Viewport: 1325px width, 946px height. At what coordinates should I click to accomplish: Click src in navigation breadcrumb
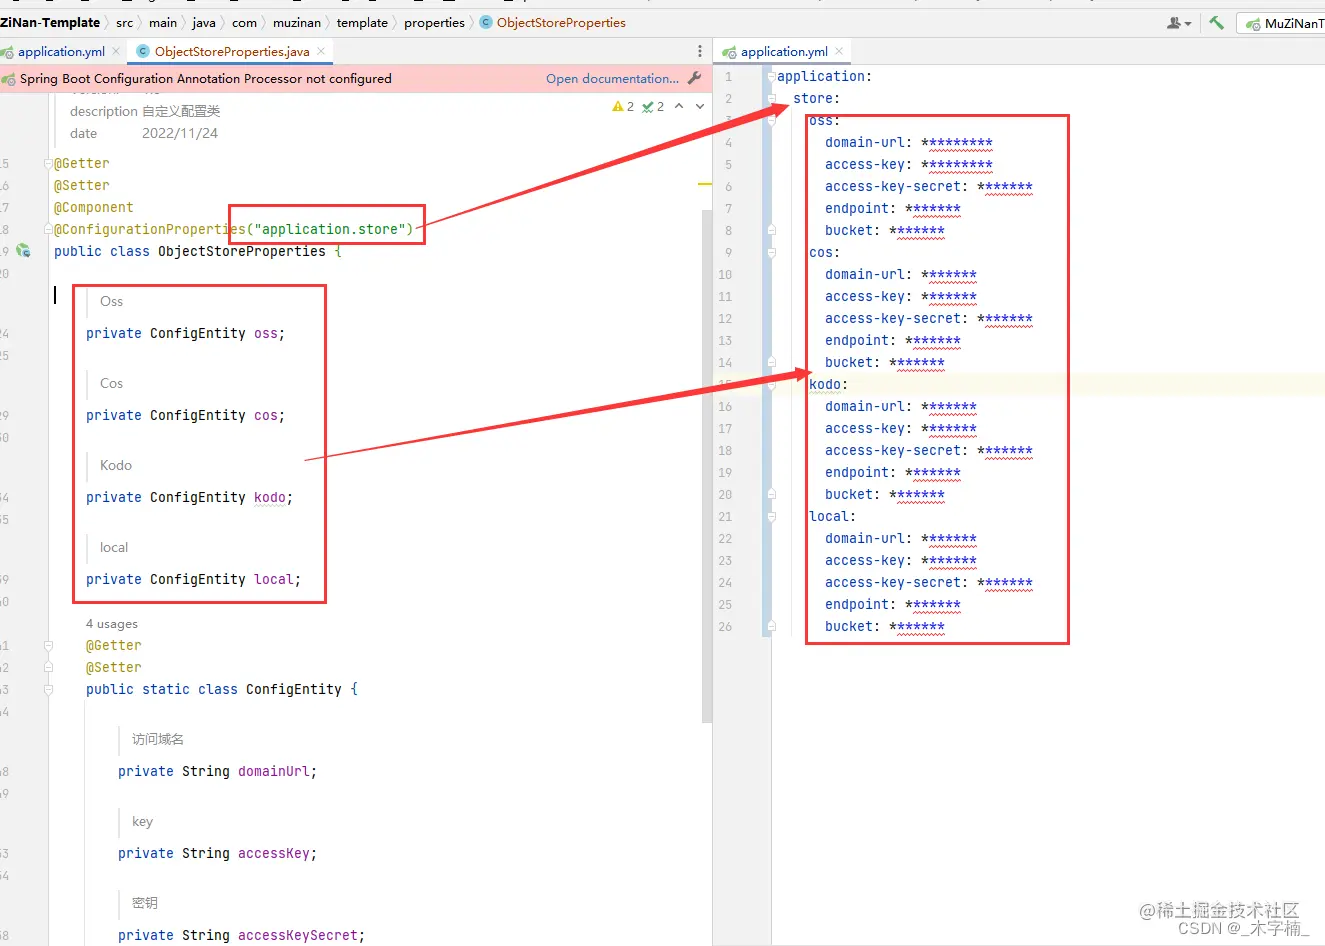[x=124, y=22]
